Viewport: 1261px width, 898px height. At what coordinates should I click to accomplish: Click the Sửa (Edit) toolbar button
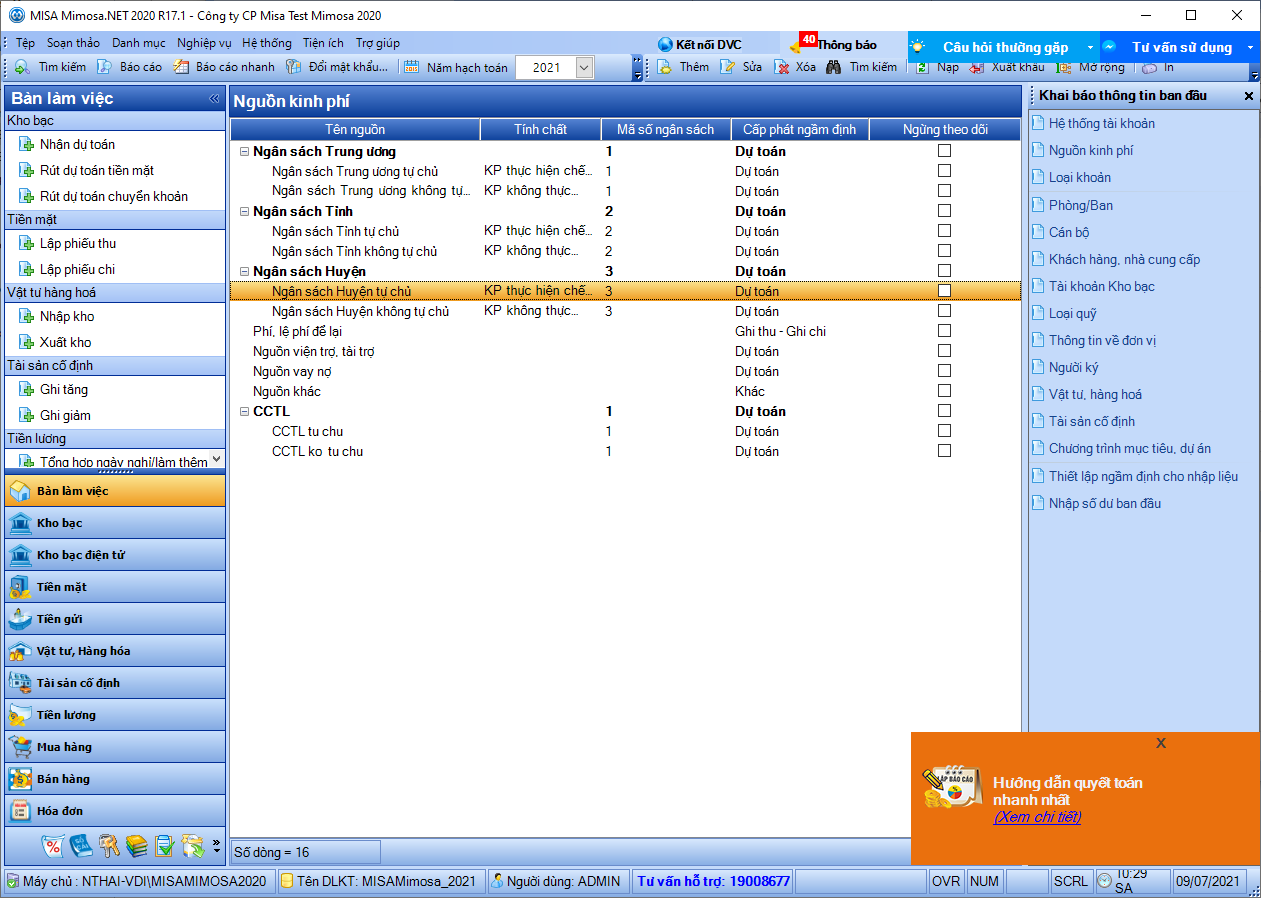point(741,67)
